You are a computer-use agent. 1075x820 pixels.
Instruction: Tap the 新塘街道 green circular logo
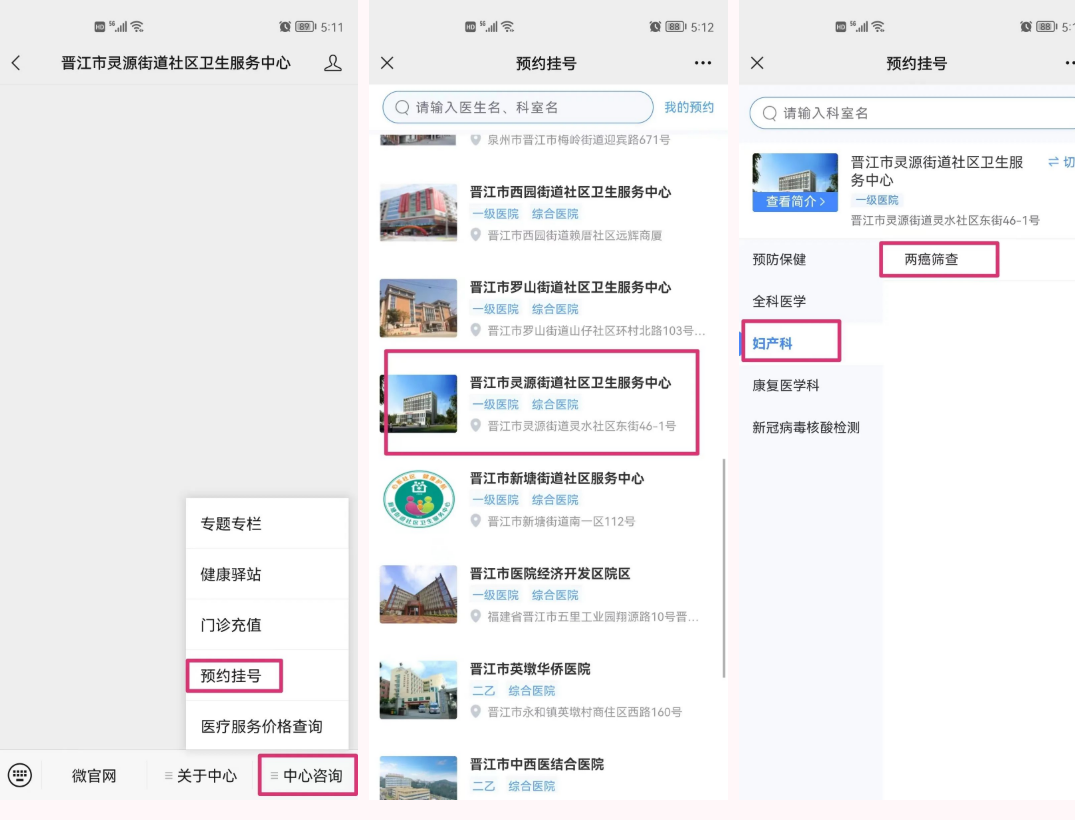(x=418, y=499)
